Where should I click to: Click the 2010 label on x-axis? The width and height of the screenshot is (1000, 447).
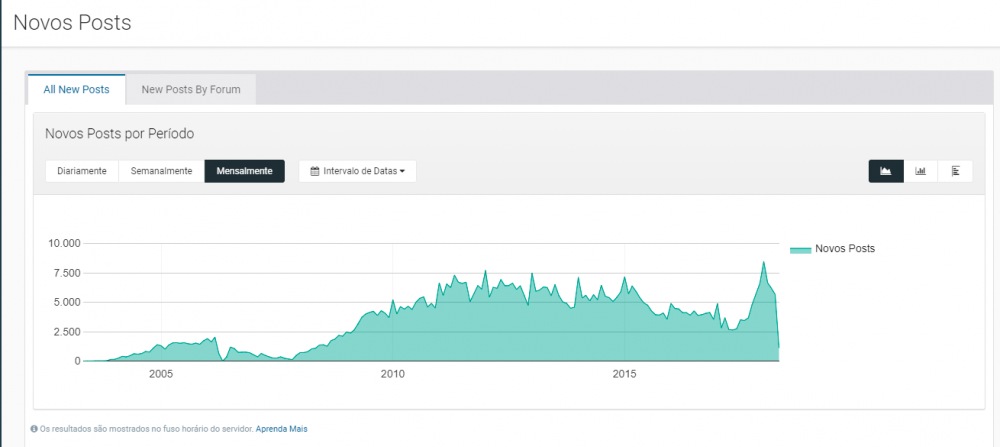click(x=392, y=374)
